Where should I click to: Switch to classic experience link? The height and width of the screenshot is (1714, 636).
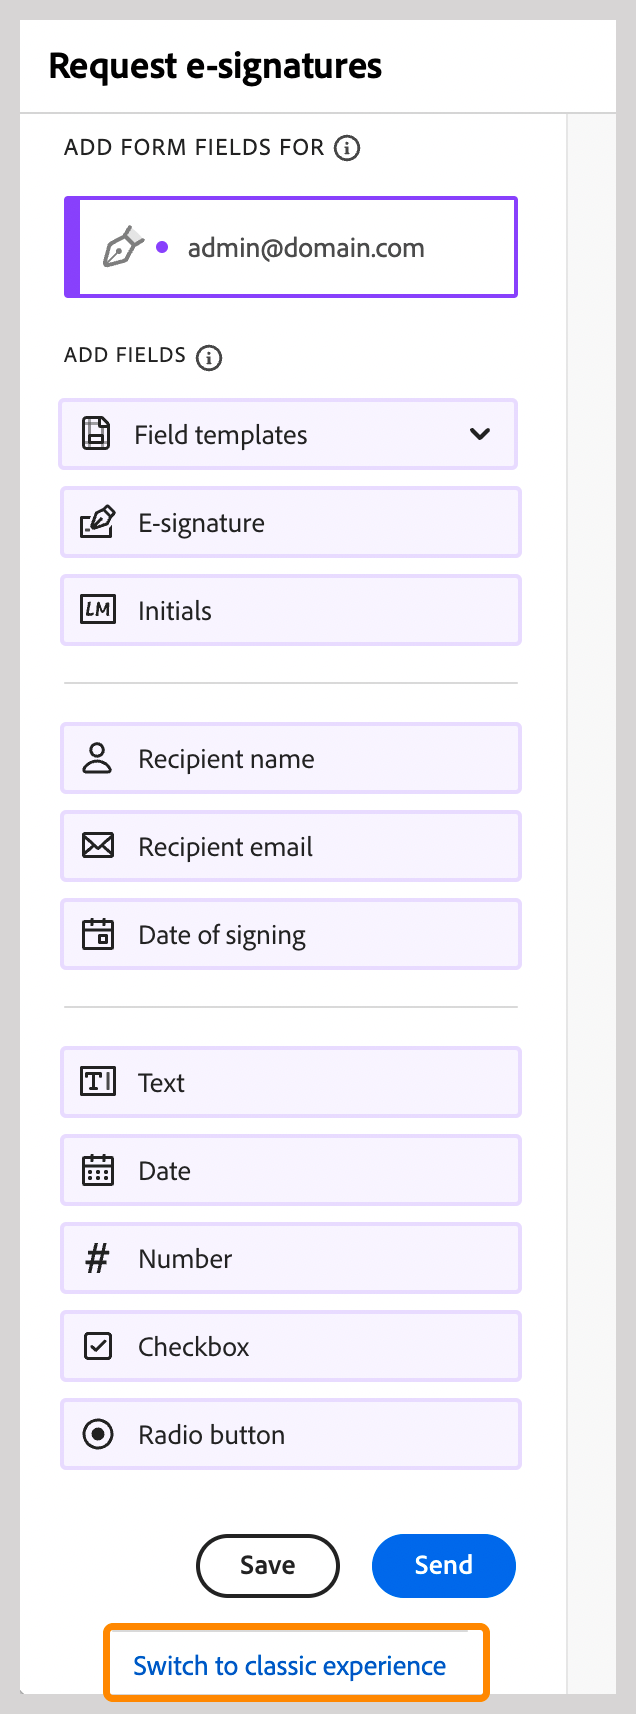pos(290,1666)
